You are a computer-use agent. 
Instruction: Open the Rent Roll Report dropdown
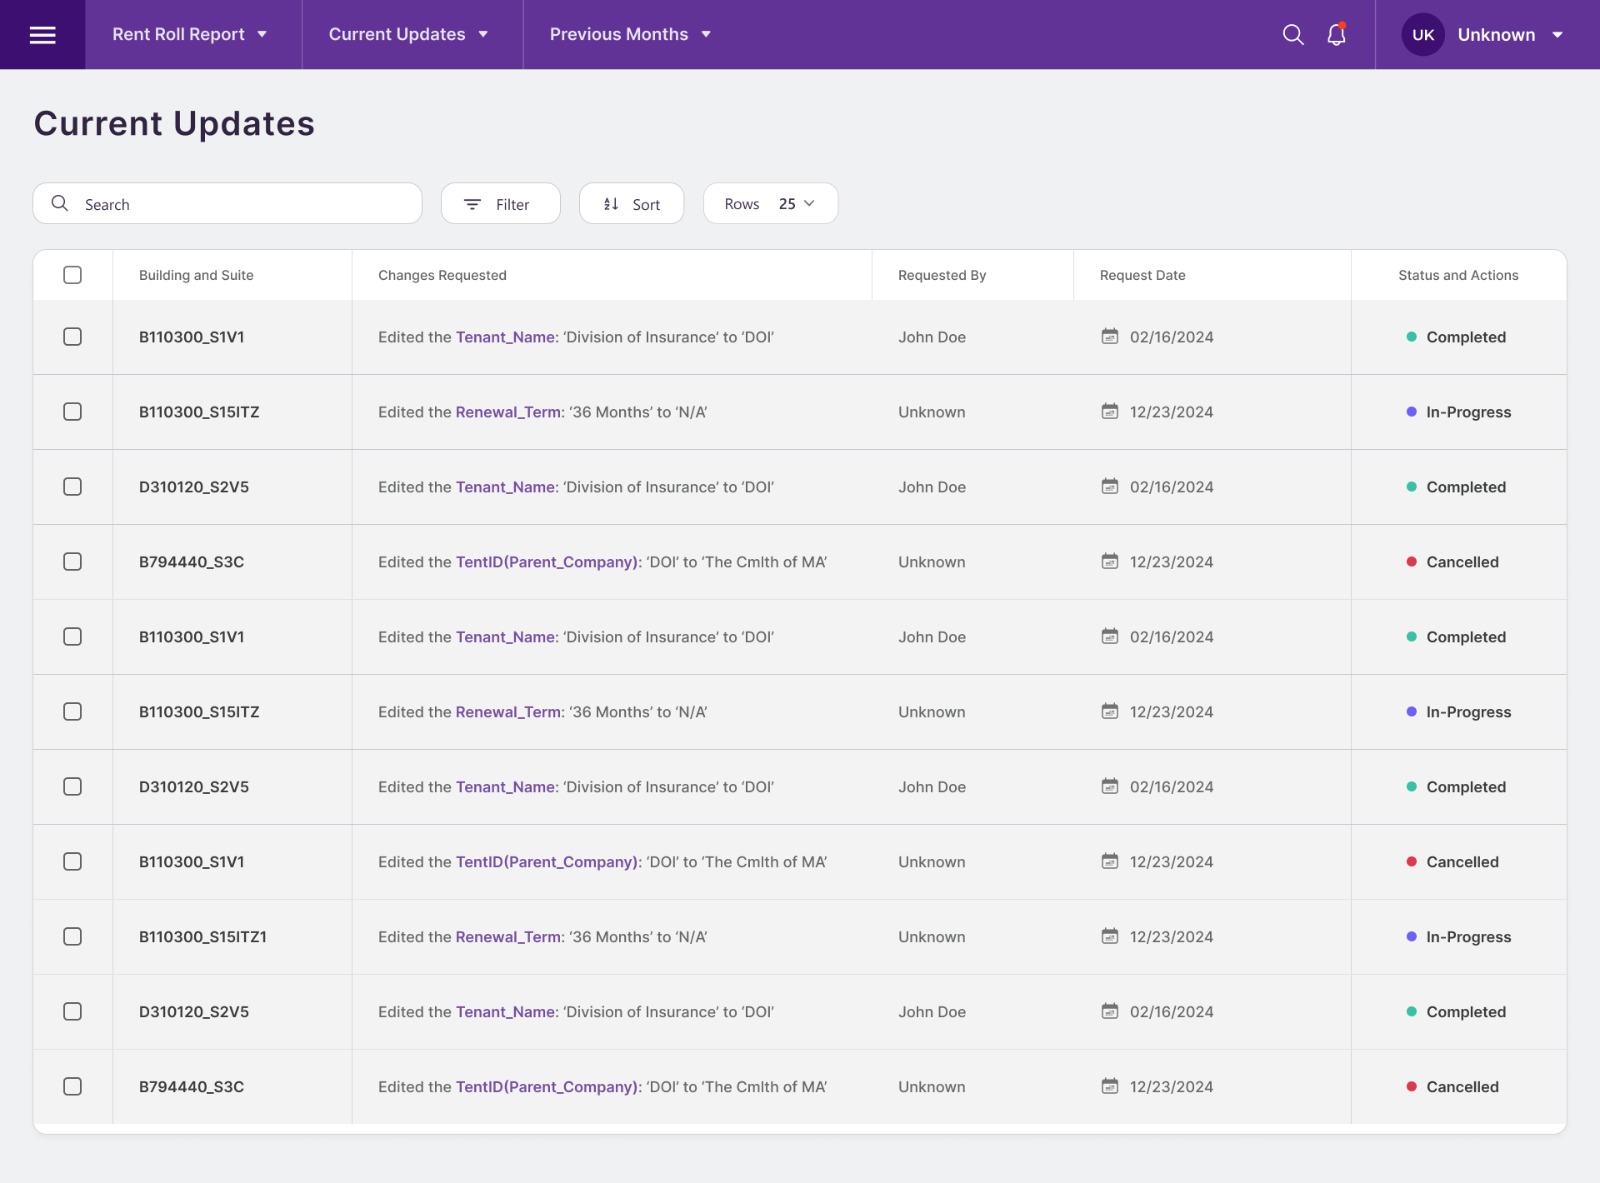click(190, 34)
